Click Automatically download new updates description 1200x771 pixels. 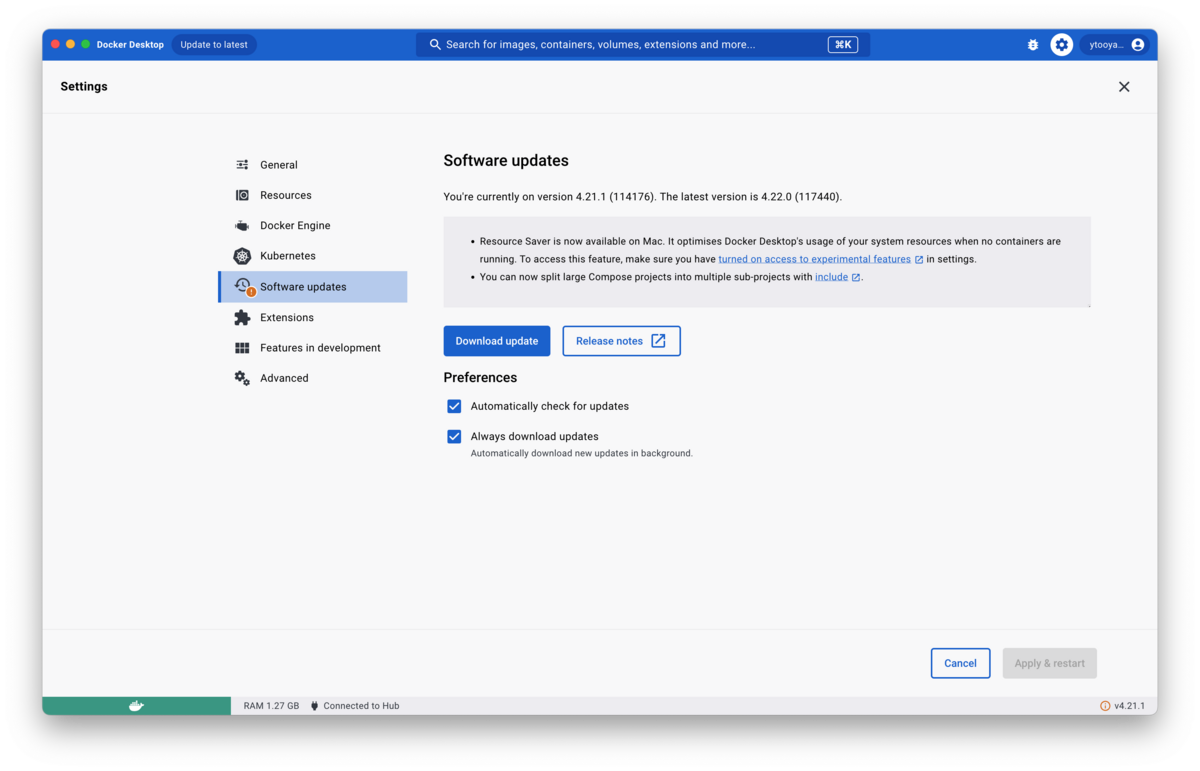[x=581, y=453]
